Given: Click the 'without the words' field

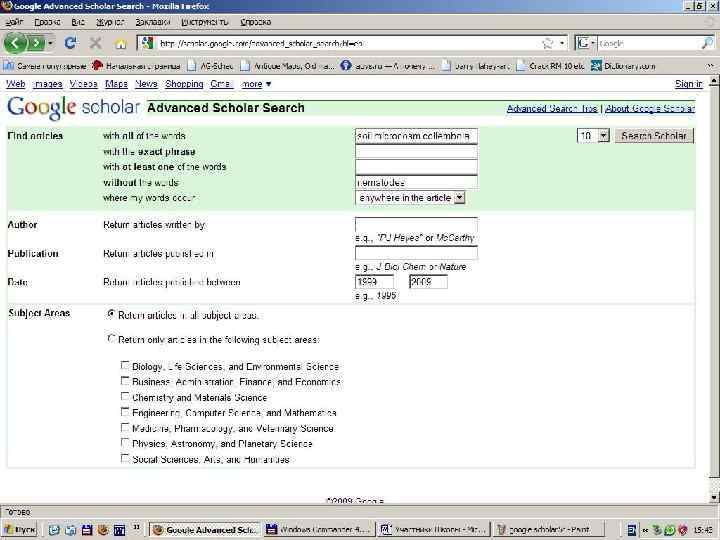Looking at the screenshot, I should [x=416, y=182].
